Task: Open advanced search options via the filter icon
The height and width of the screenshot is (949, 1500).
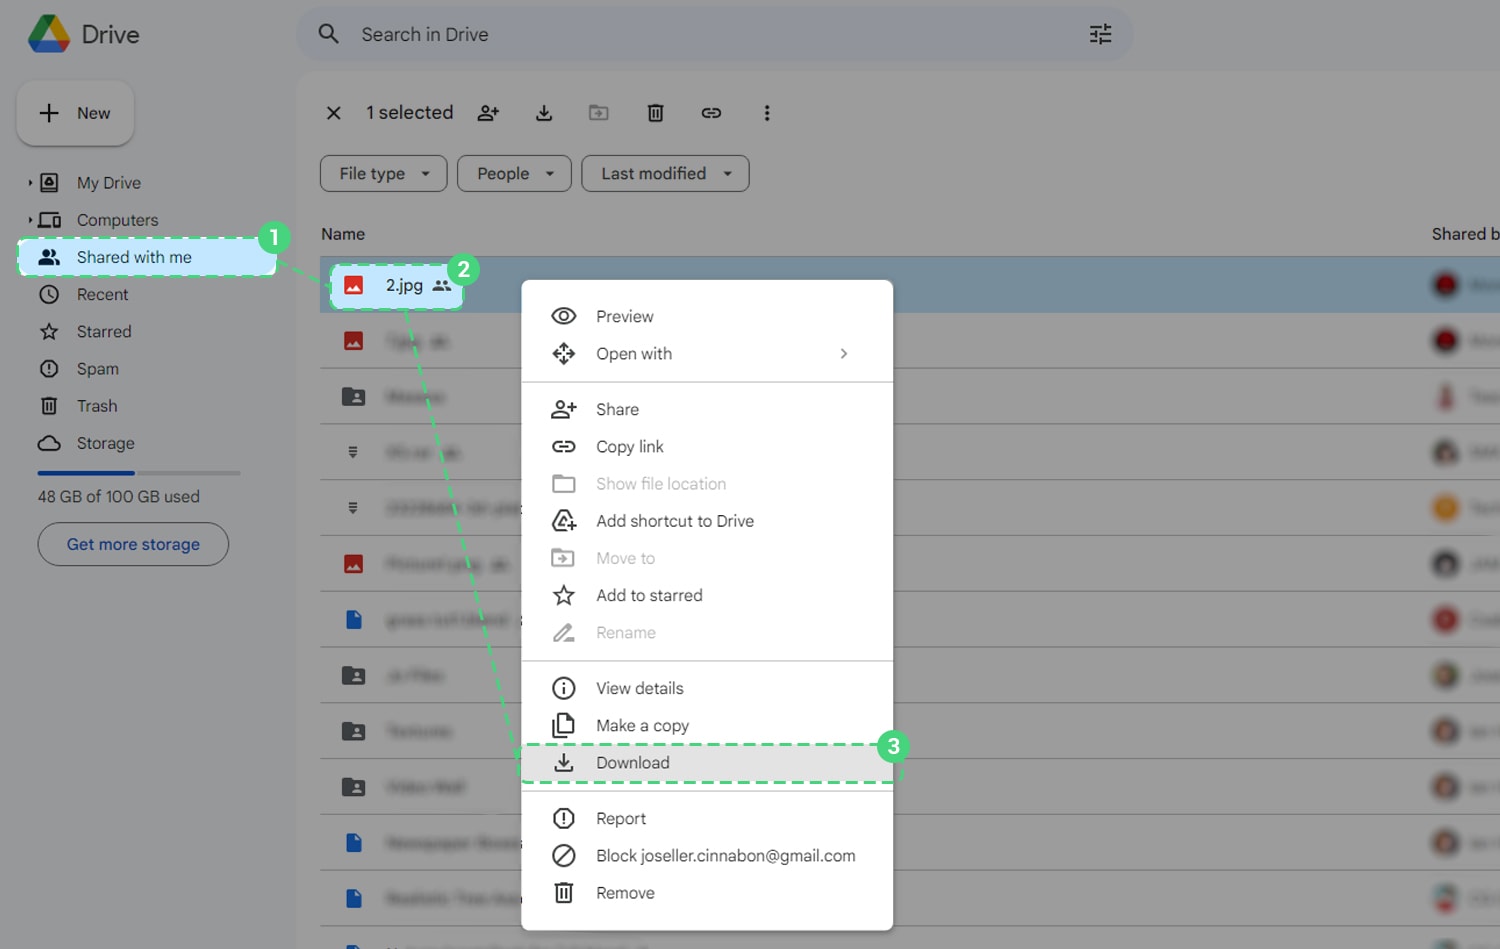Action: pos(1100,33)
